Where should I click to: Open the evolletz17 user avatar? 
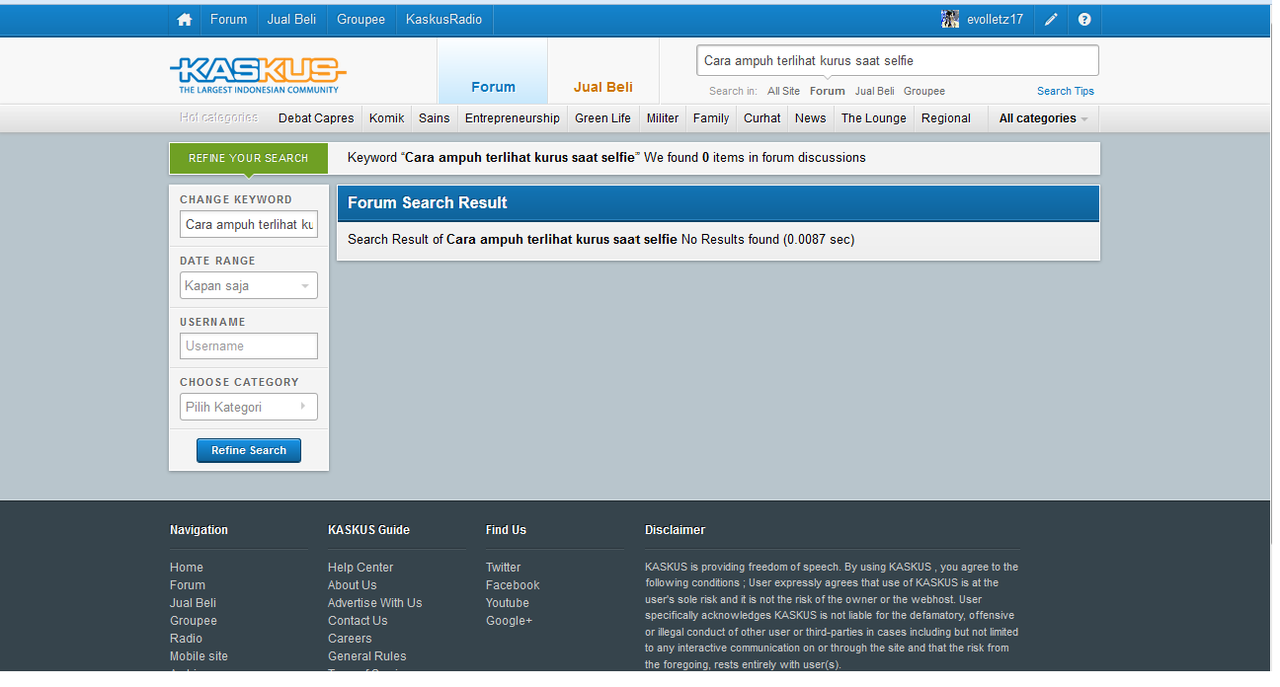click(950, 19)
